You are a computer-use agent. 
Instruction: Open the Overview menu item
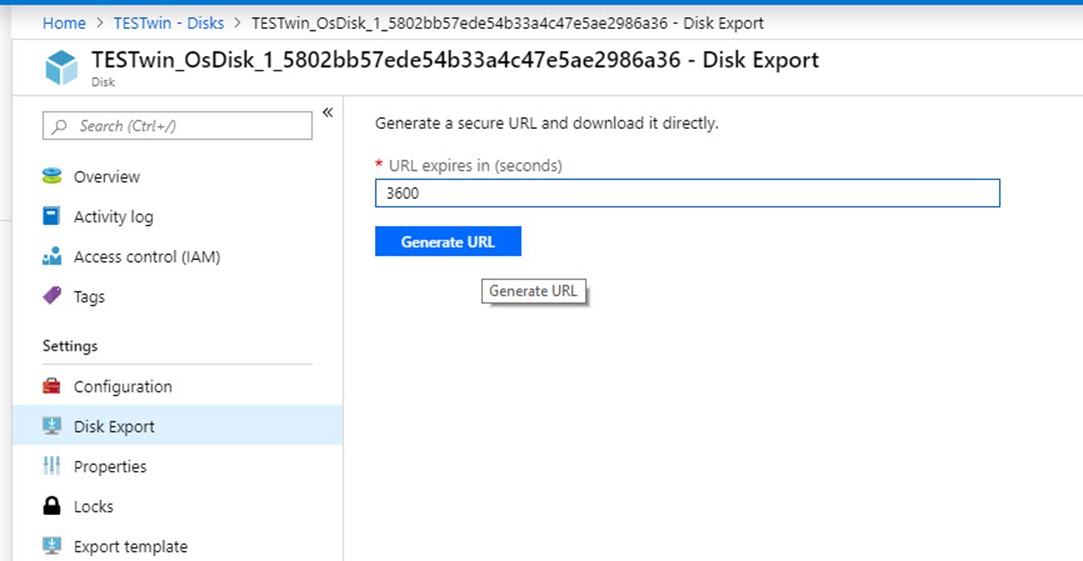click(x=107, y=177)
